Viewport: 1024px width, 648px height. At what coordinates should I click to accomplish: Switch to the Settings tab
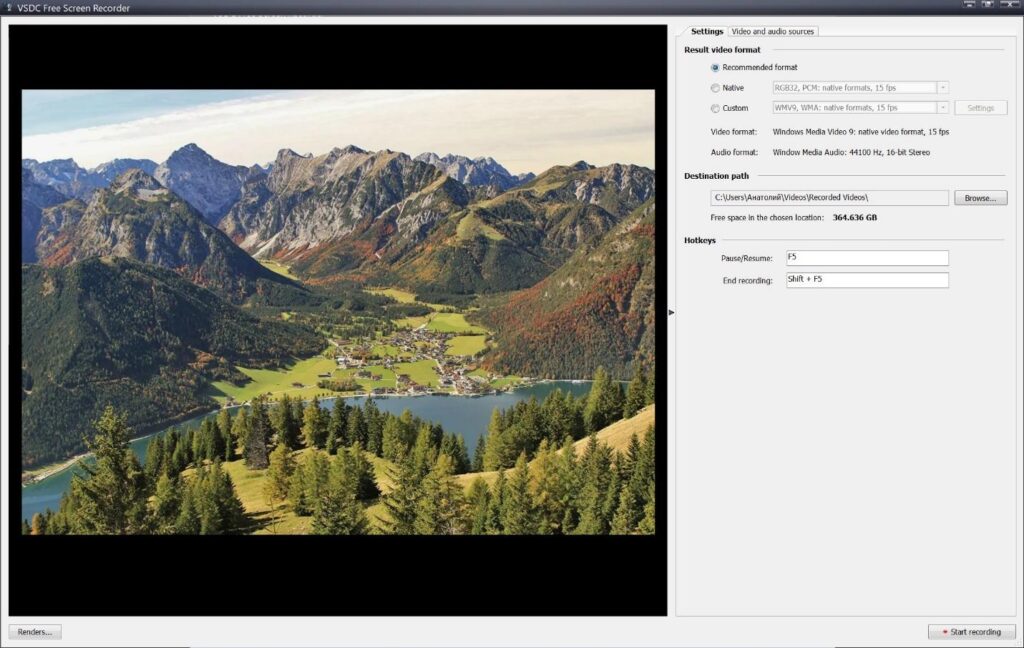point(706,31)
